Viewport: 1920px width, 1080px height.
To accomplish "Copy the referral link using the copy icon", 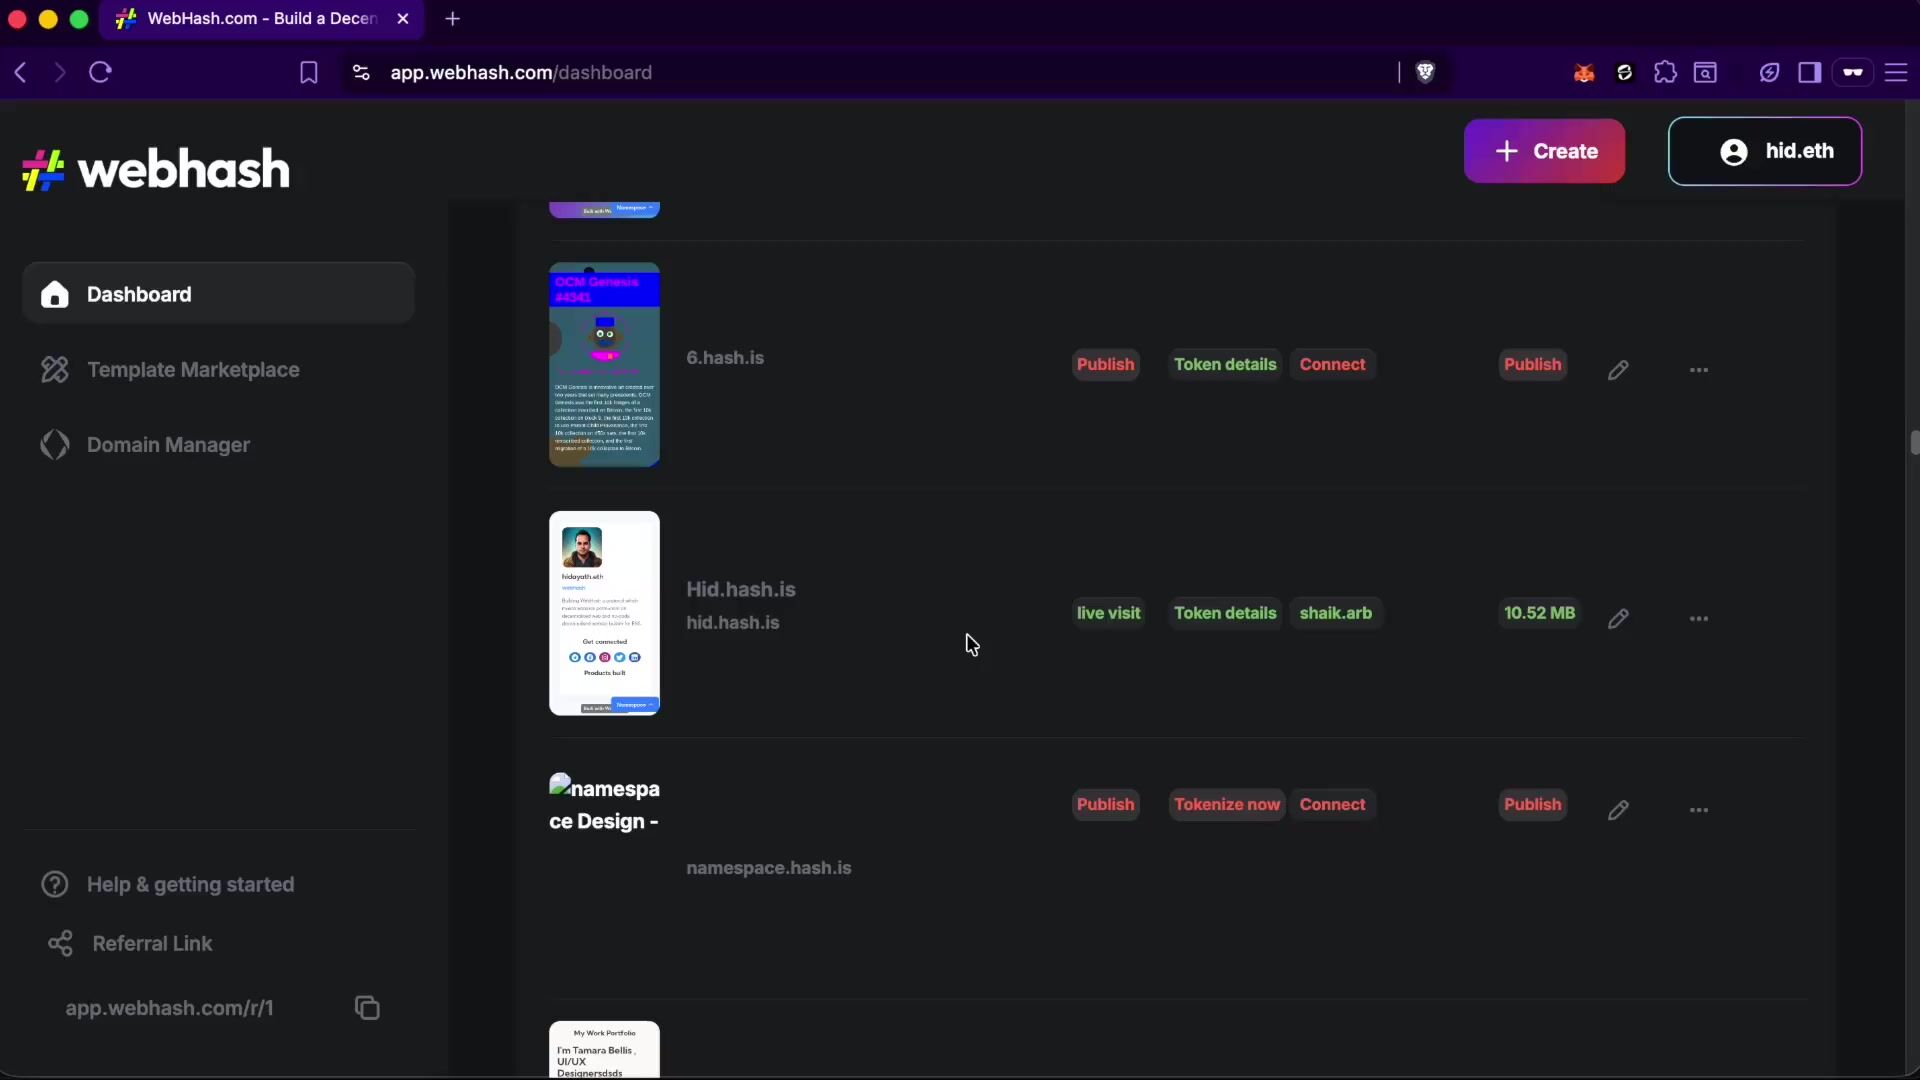I will pyautogui.click(x=367, y=1007).
